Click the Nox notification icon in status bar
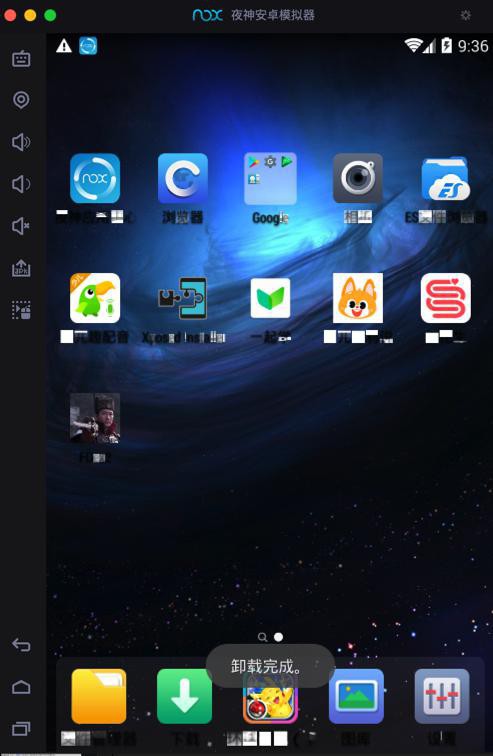Screen dimensions: 493x756 (x=88, y=46)
